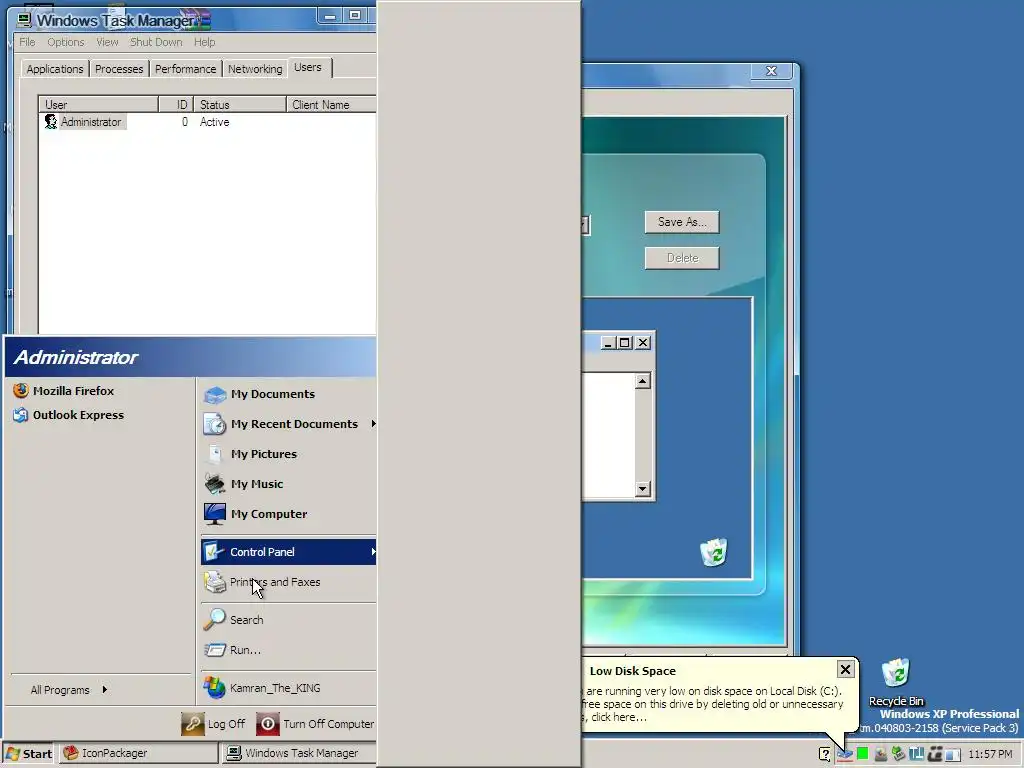Switch to the Performance tab

[x=185, y=69]
